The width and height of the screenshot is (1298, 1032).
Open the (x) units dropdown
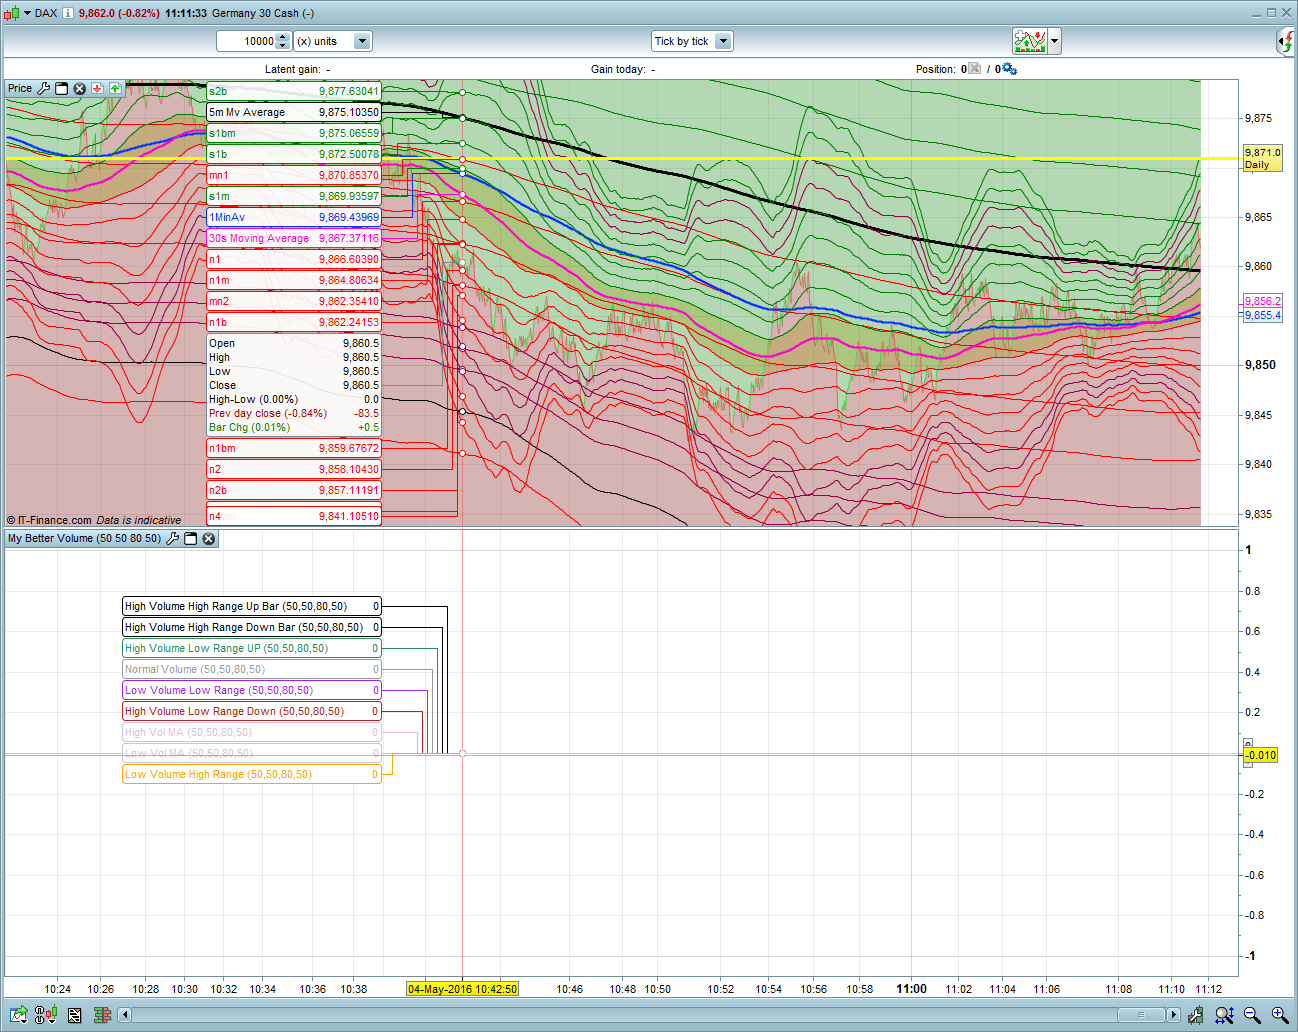pyautogui.click(x=362, y=41)
